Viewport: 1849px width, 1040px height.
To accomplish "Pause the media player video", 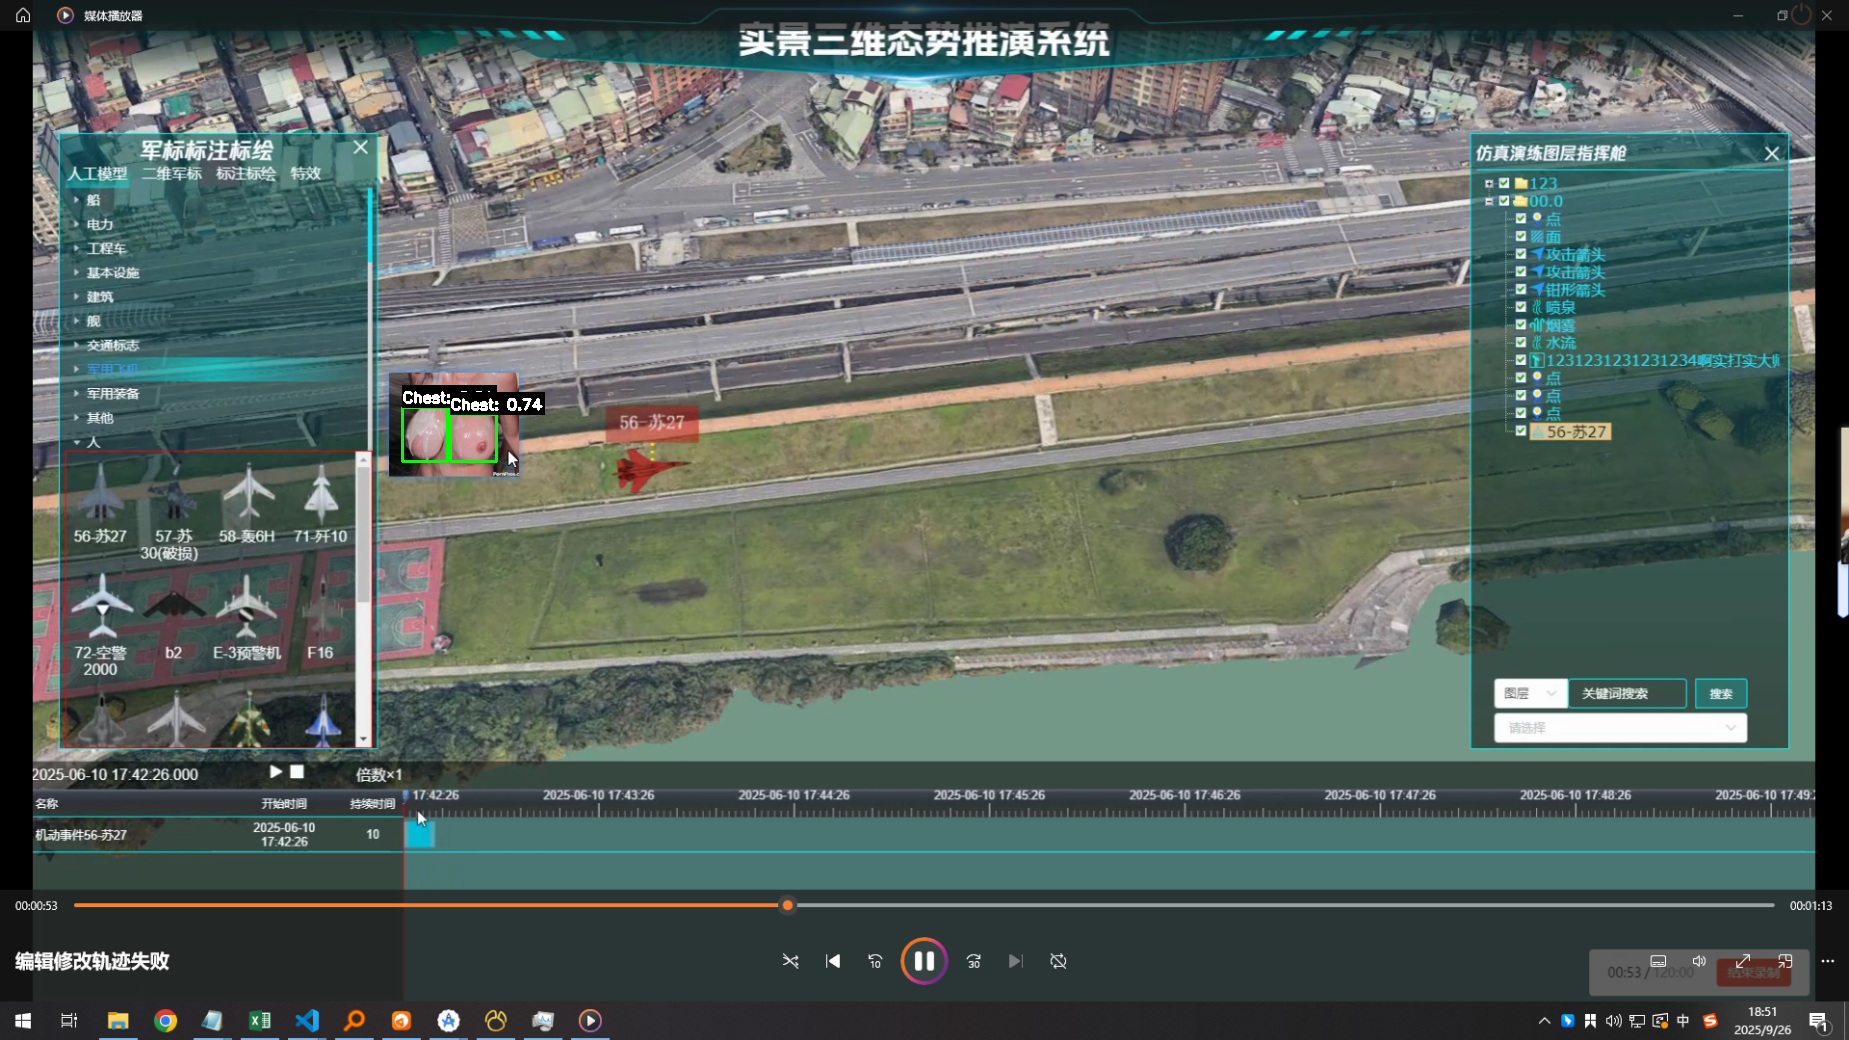I will pos(923,961).
